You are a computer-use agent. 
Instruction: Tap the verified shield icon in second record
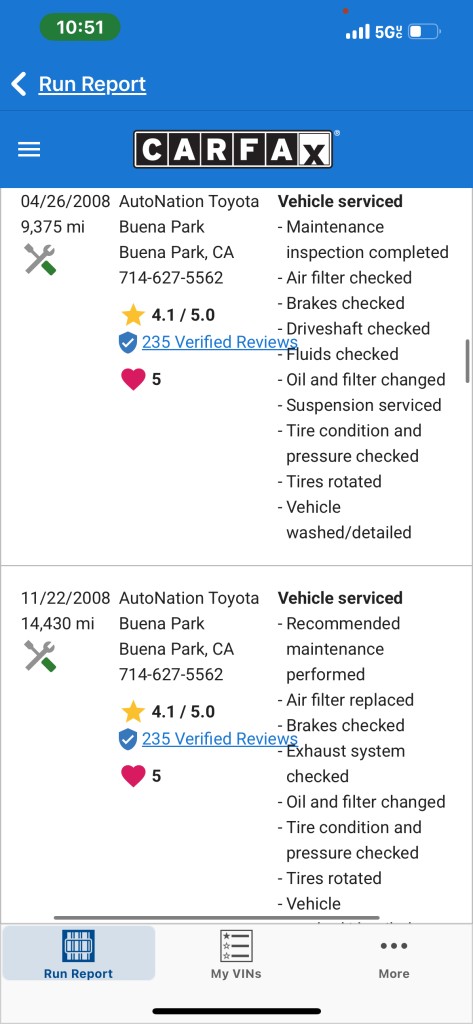click(x=128, y=739)
